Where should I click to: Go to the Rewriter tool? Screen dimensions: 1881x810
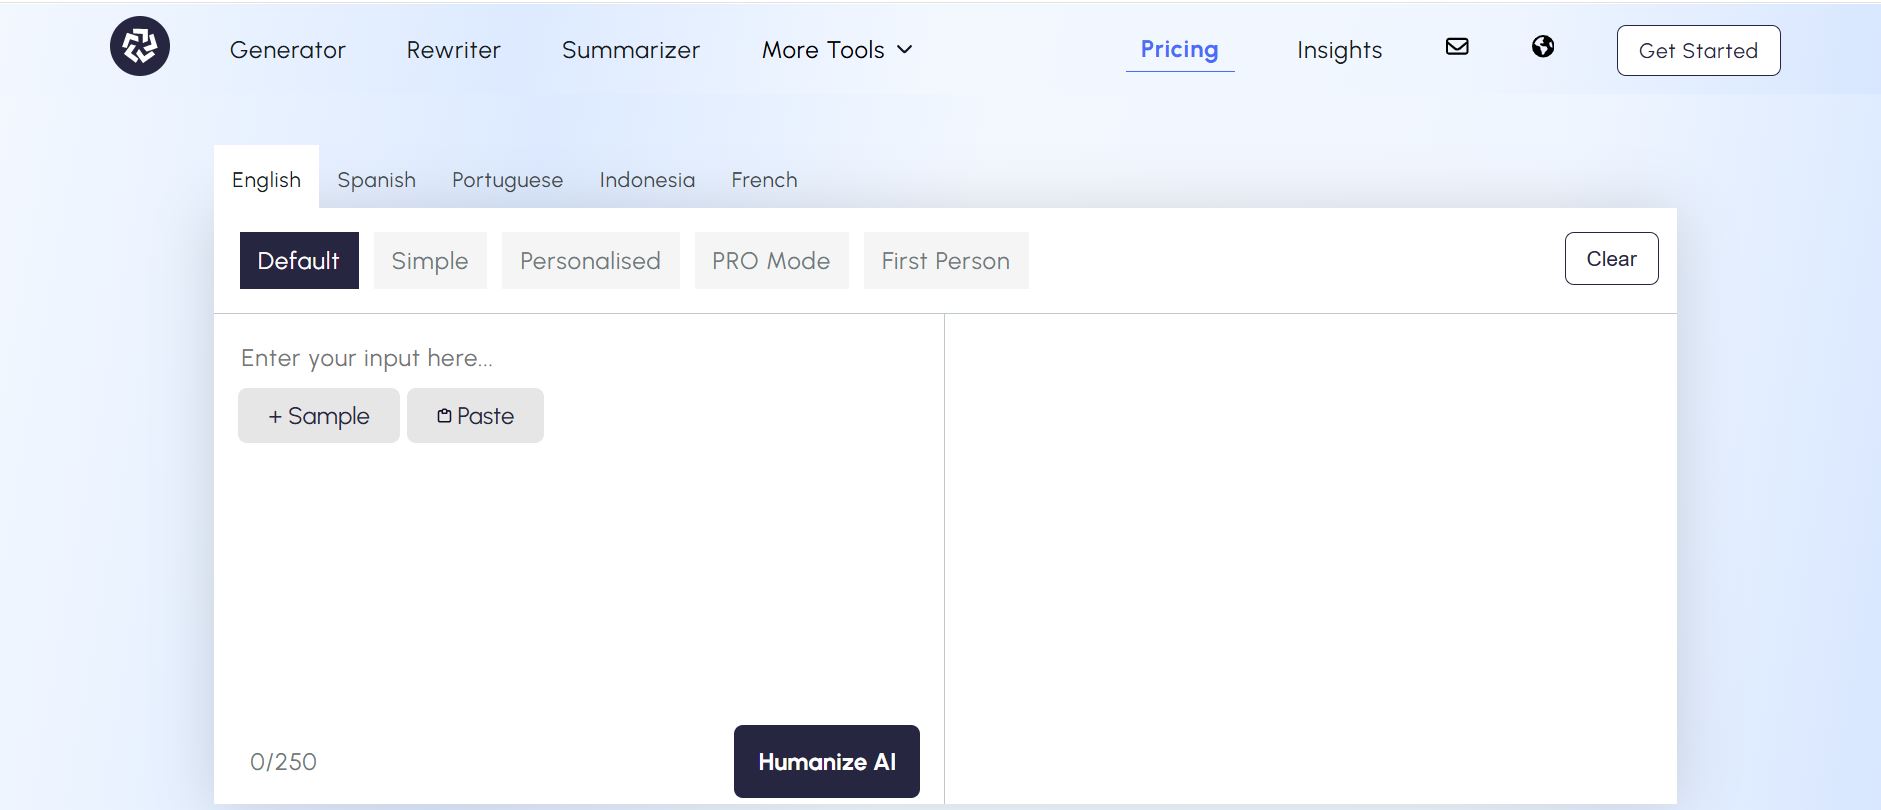point(453,50)
